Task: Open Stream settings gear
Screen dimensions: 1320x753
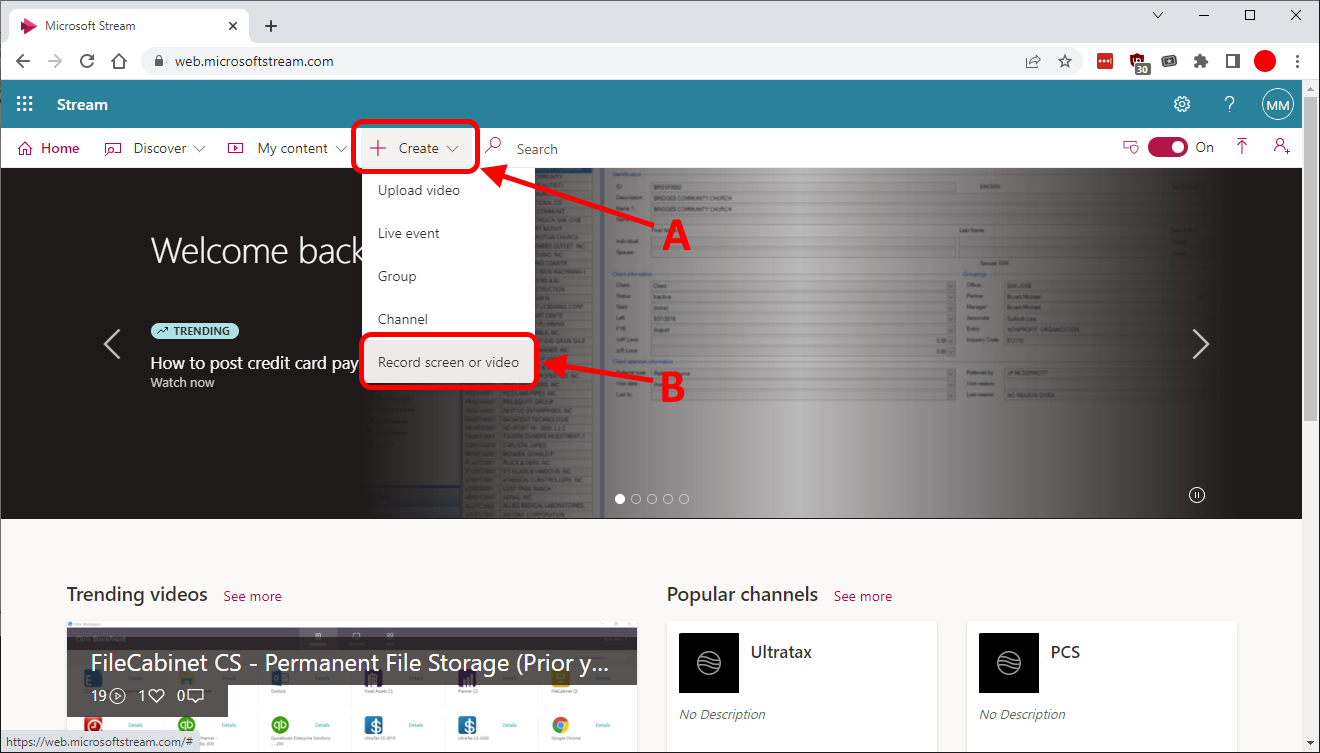Action: pos(1182,104)
